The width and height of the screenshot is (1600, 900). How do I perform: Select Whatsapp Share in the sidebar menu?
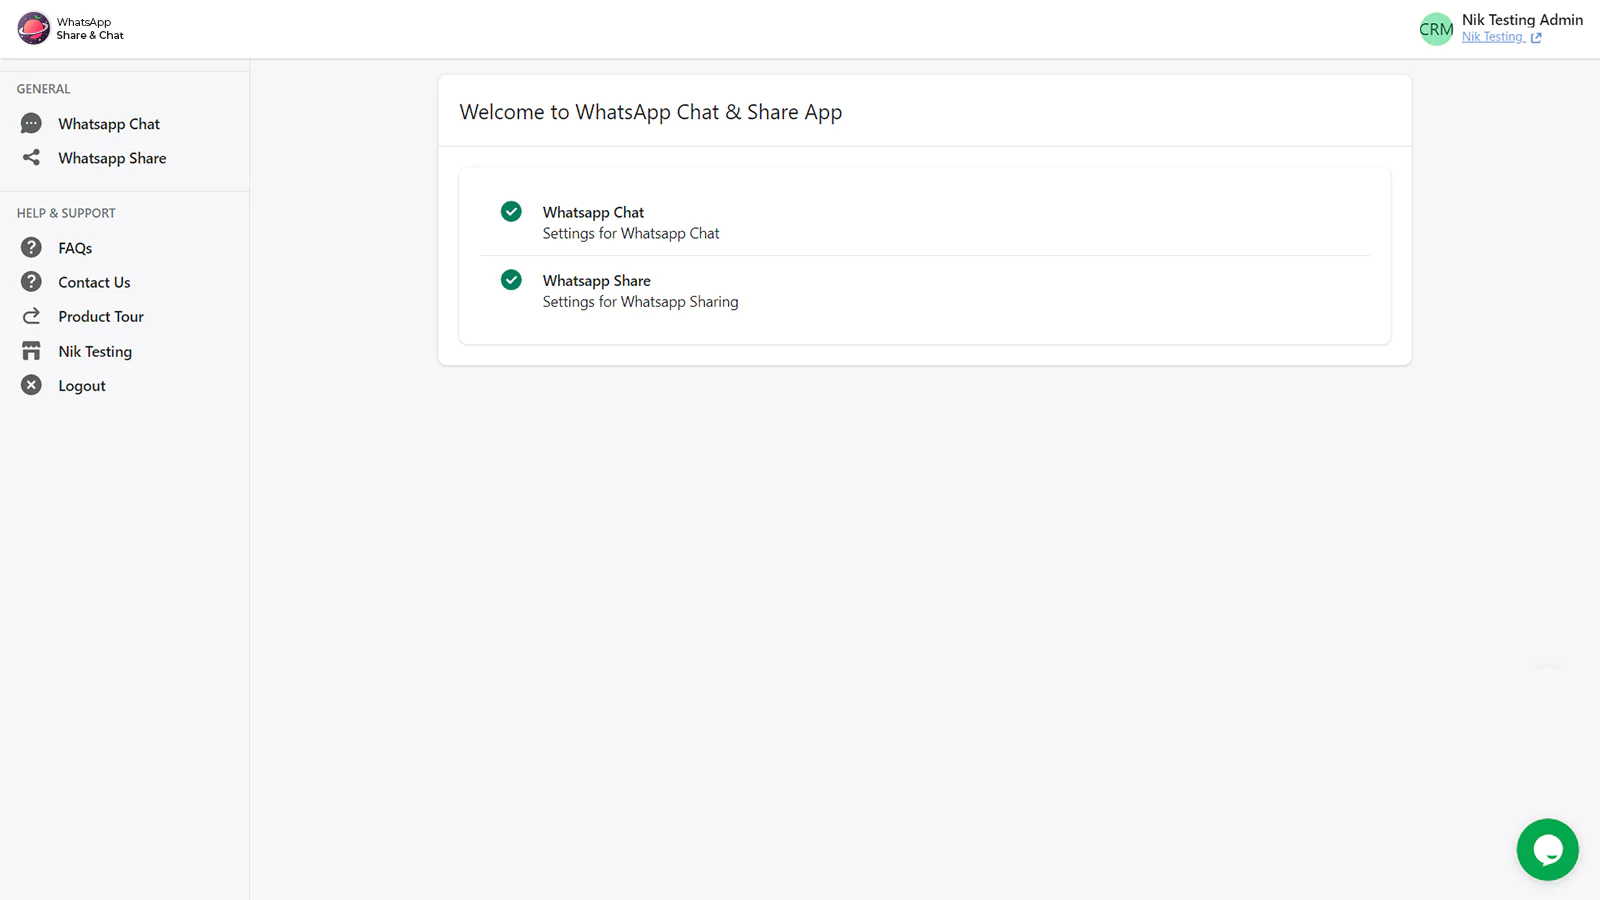pos(112,158)
